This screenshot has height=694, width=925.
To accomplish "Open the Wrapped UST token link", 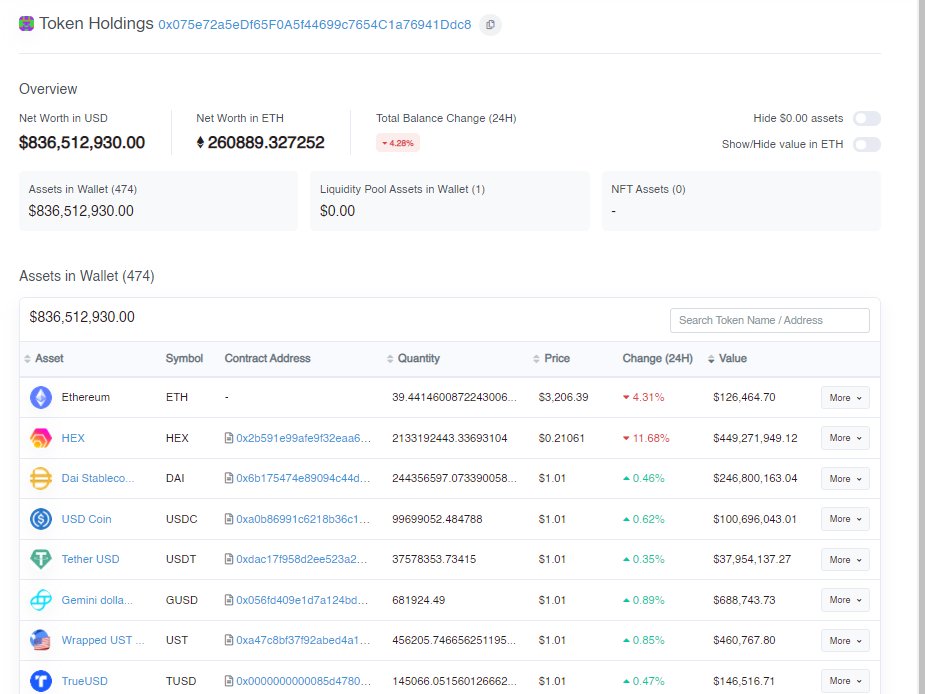I will click(x=103, y=640).
